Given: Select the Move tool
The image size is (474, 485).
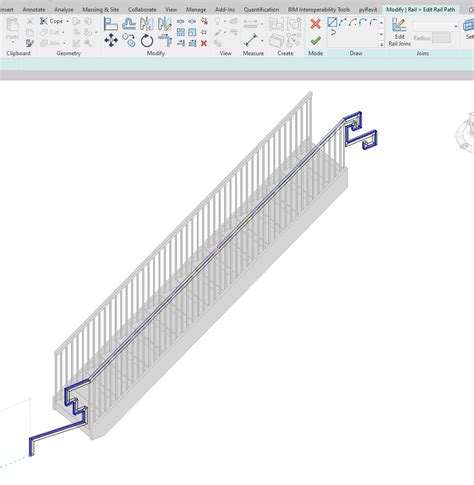Looking at the screenshot, I should 111,41.
